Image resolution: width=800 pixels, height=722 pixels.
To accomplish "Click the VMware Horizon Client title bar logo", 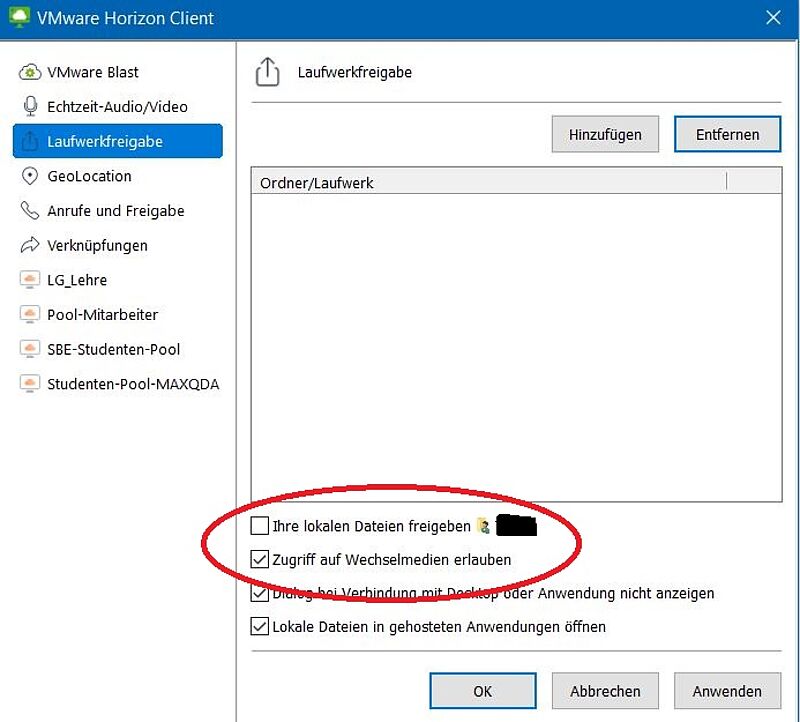I will pos(19,17).
